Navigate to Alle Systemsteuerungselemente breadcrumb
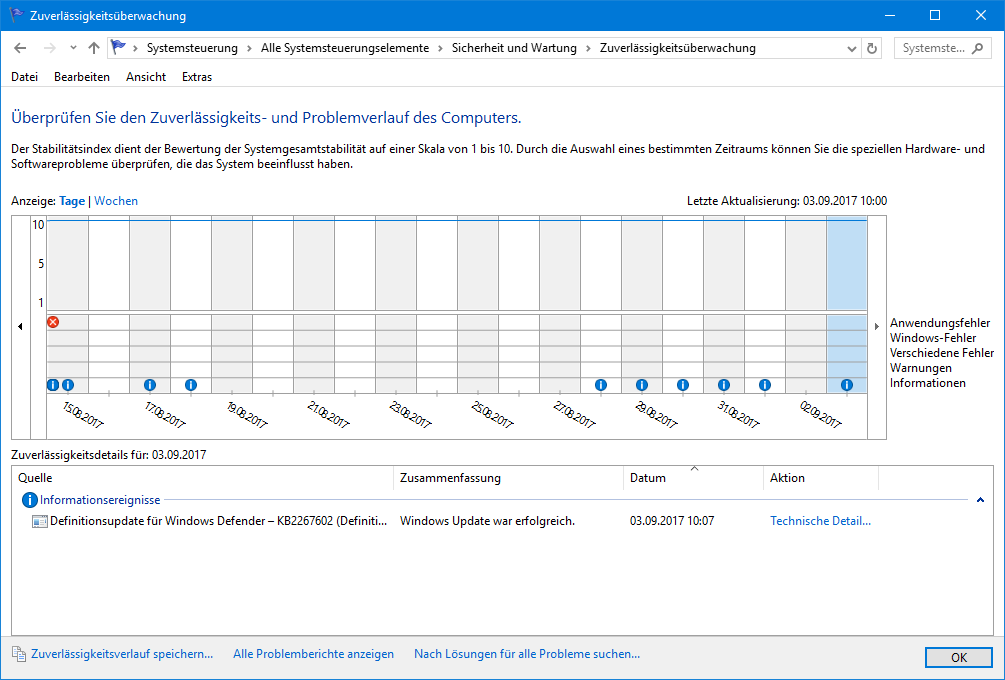1005x680 pixels. 345,48
